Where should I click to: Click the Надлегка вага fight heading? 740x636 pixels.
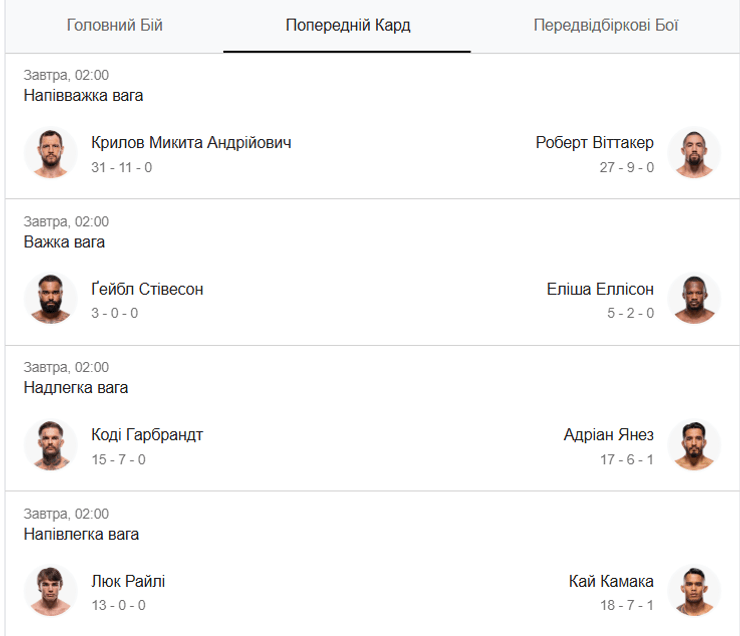pos(76,388)
